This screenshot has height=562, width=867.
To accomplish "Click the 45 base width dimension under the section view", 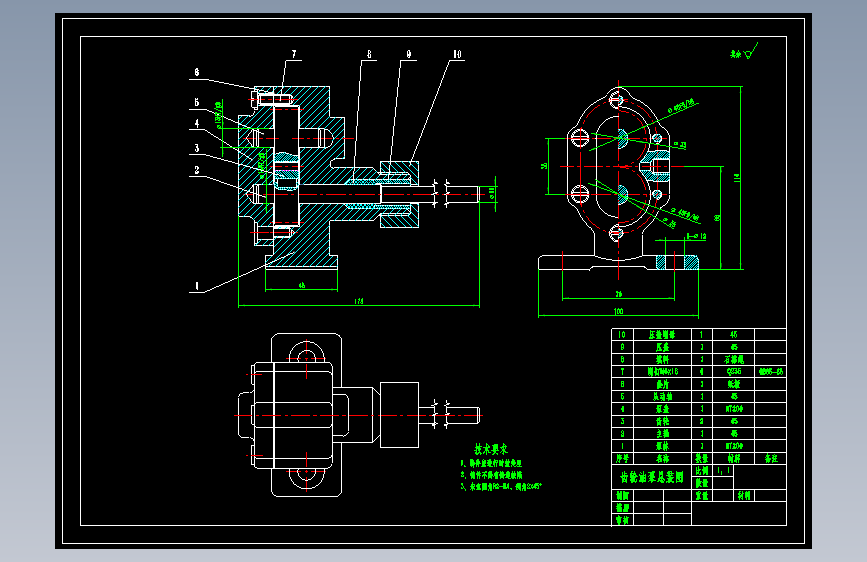I will (302, 285).
